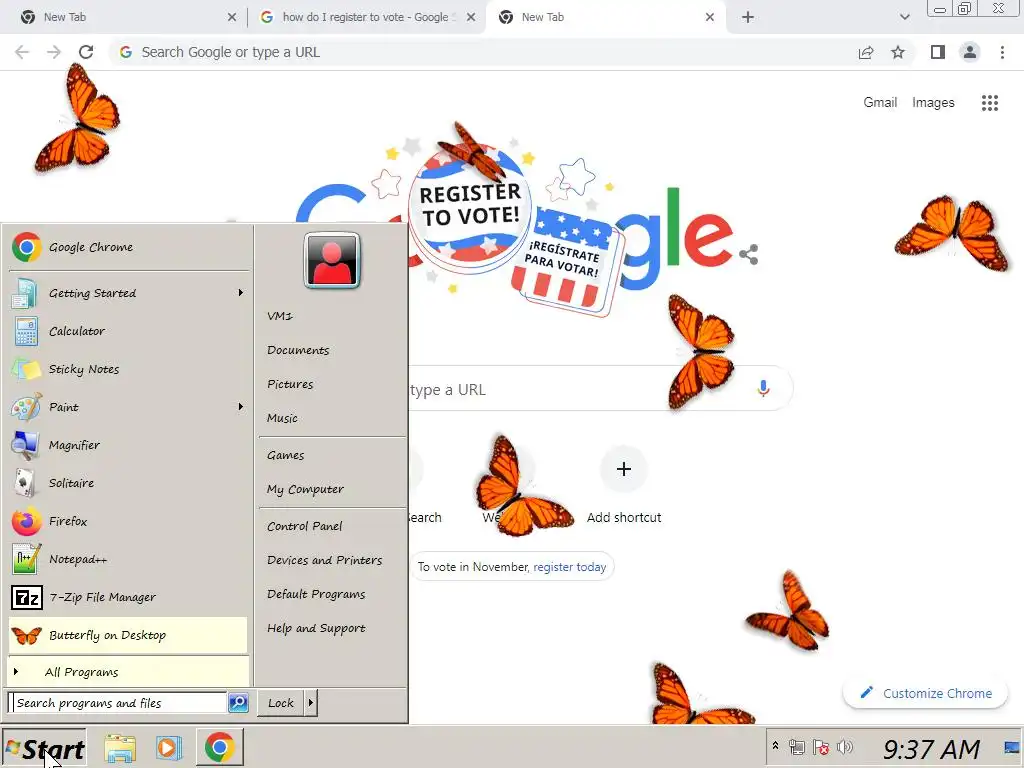
Task: Launch Firefox from Start menu
Action: coord(128,521)
